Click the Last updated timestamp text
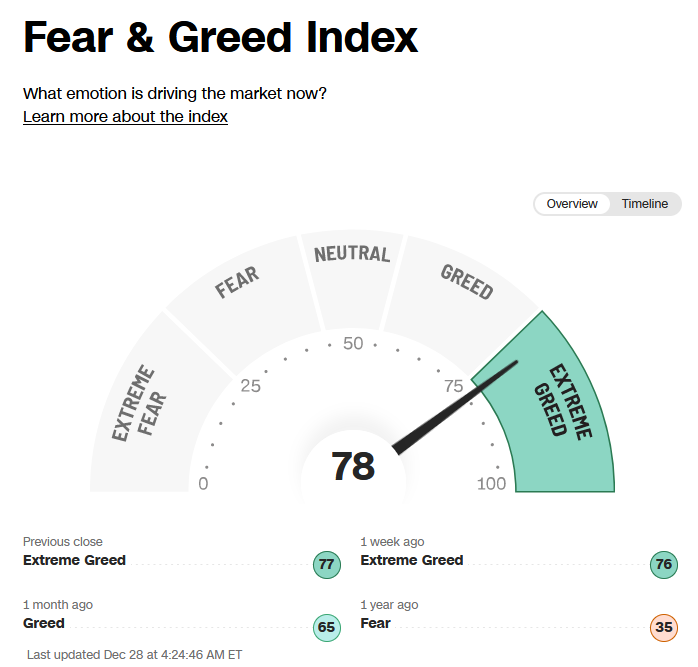The image size is (698, 667). [x=134, y=655]
